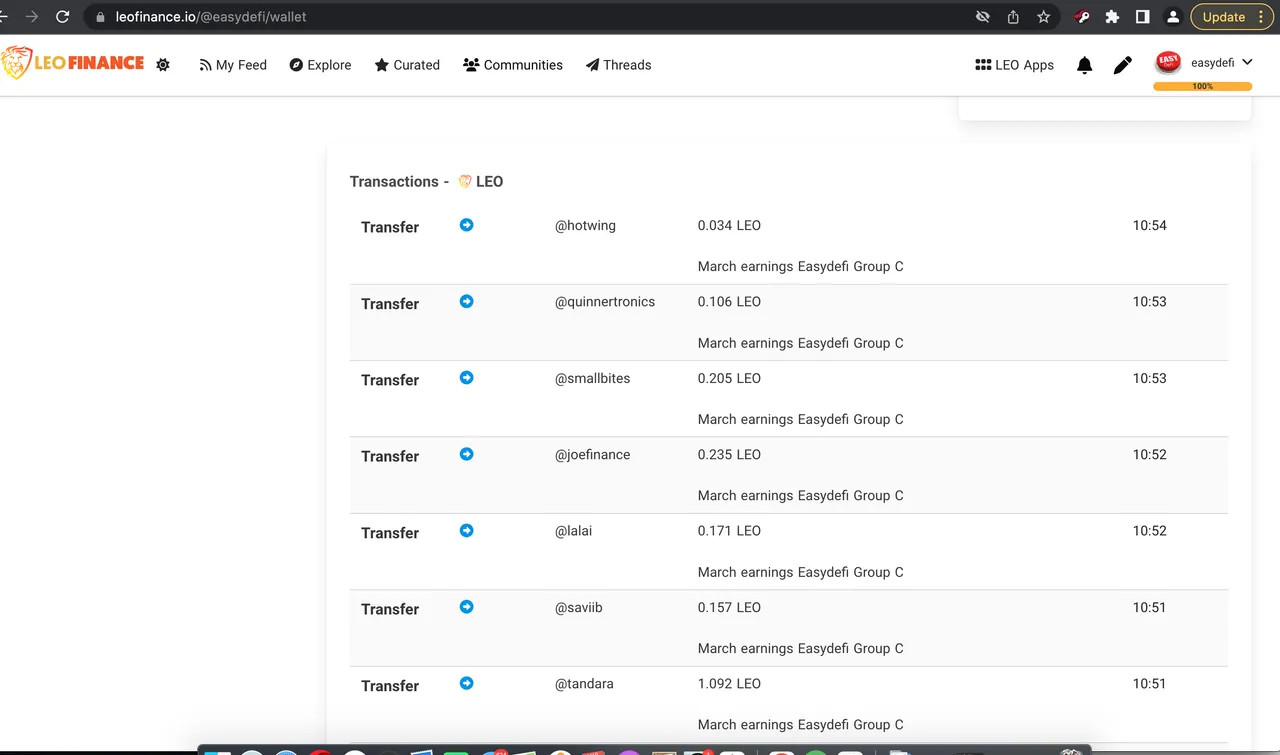Image resolution: width=1280 pixels, height=755 pixels.
Task: Click the 0.205 LEO amount
Action: [729, 378]
